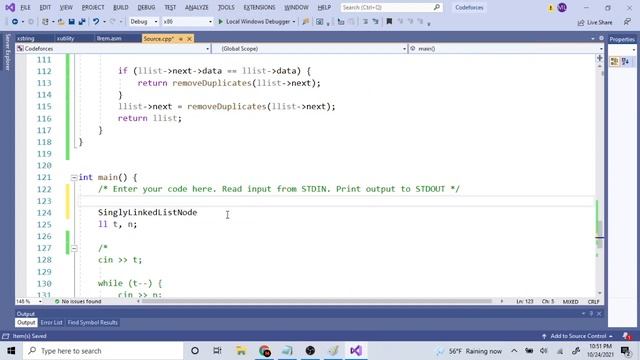Click the Task View taskbar icon
The height and width of the screenshot is (360, 640).
pos(218,351)
